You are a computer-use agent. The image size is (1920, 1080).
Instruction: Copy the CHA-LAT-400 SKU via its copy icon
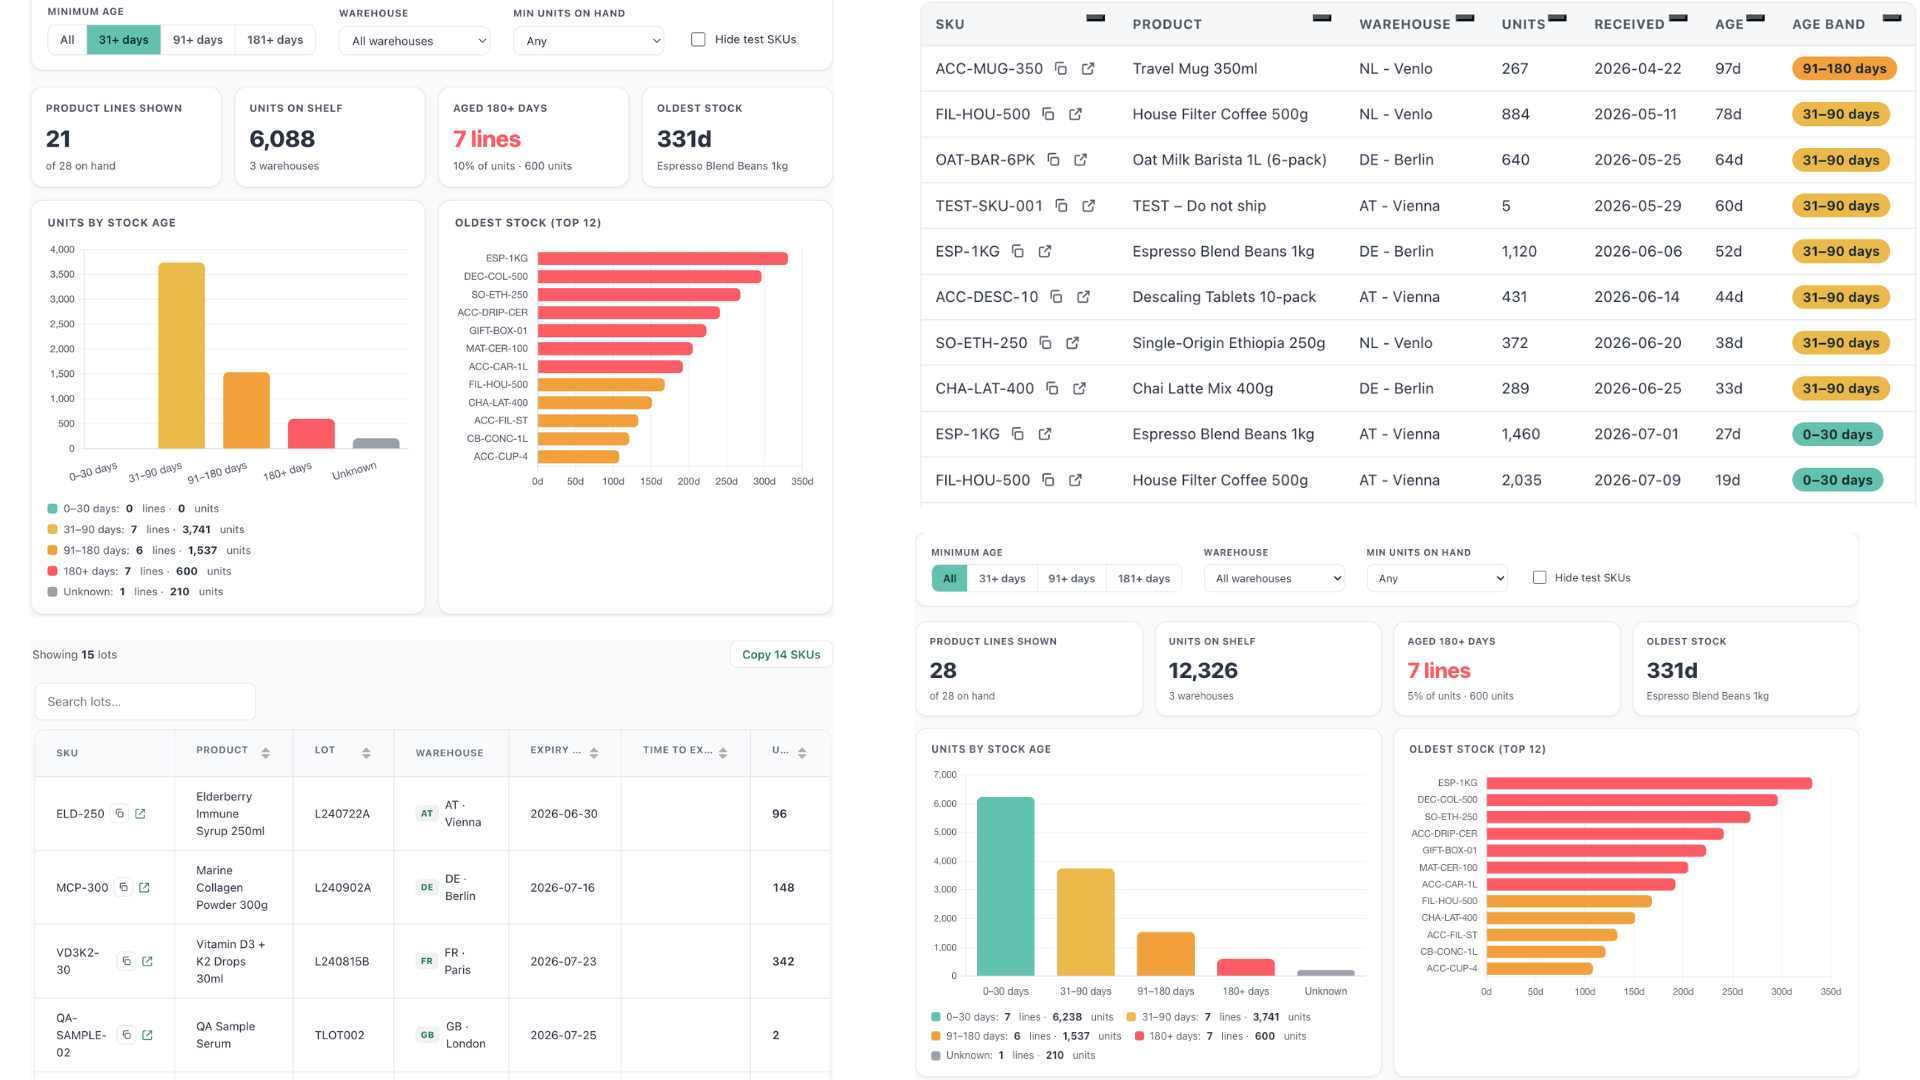pos(1052,388)
